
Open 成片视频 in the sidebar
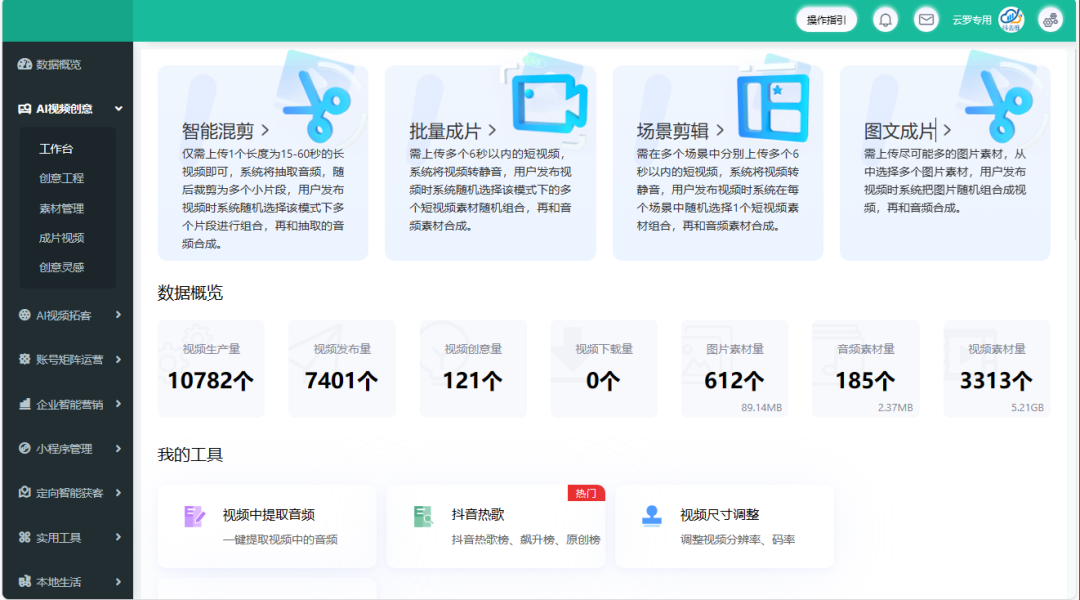coord(61,238)
